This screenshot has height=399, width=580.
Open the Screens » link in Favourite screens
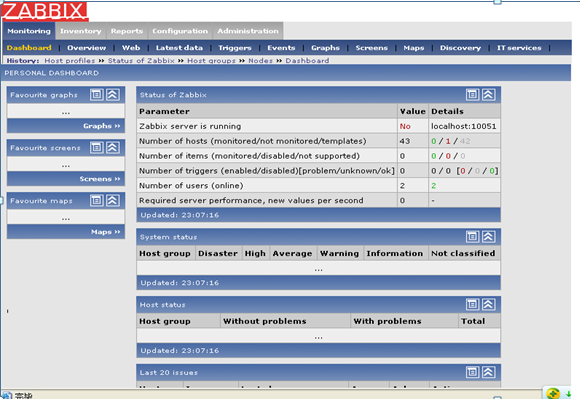pos(100,179)
